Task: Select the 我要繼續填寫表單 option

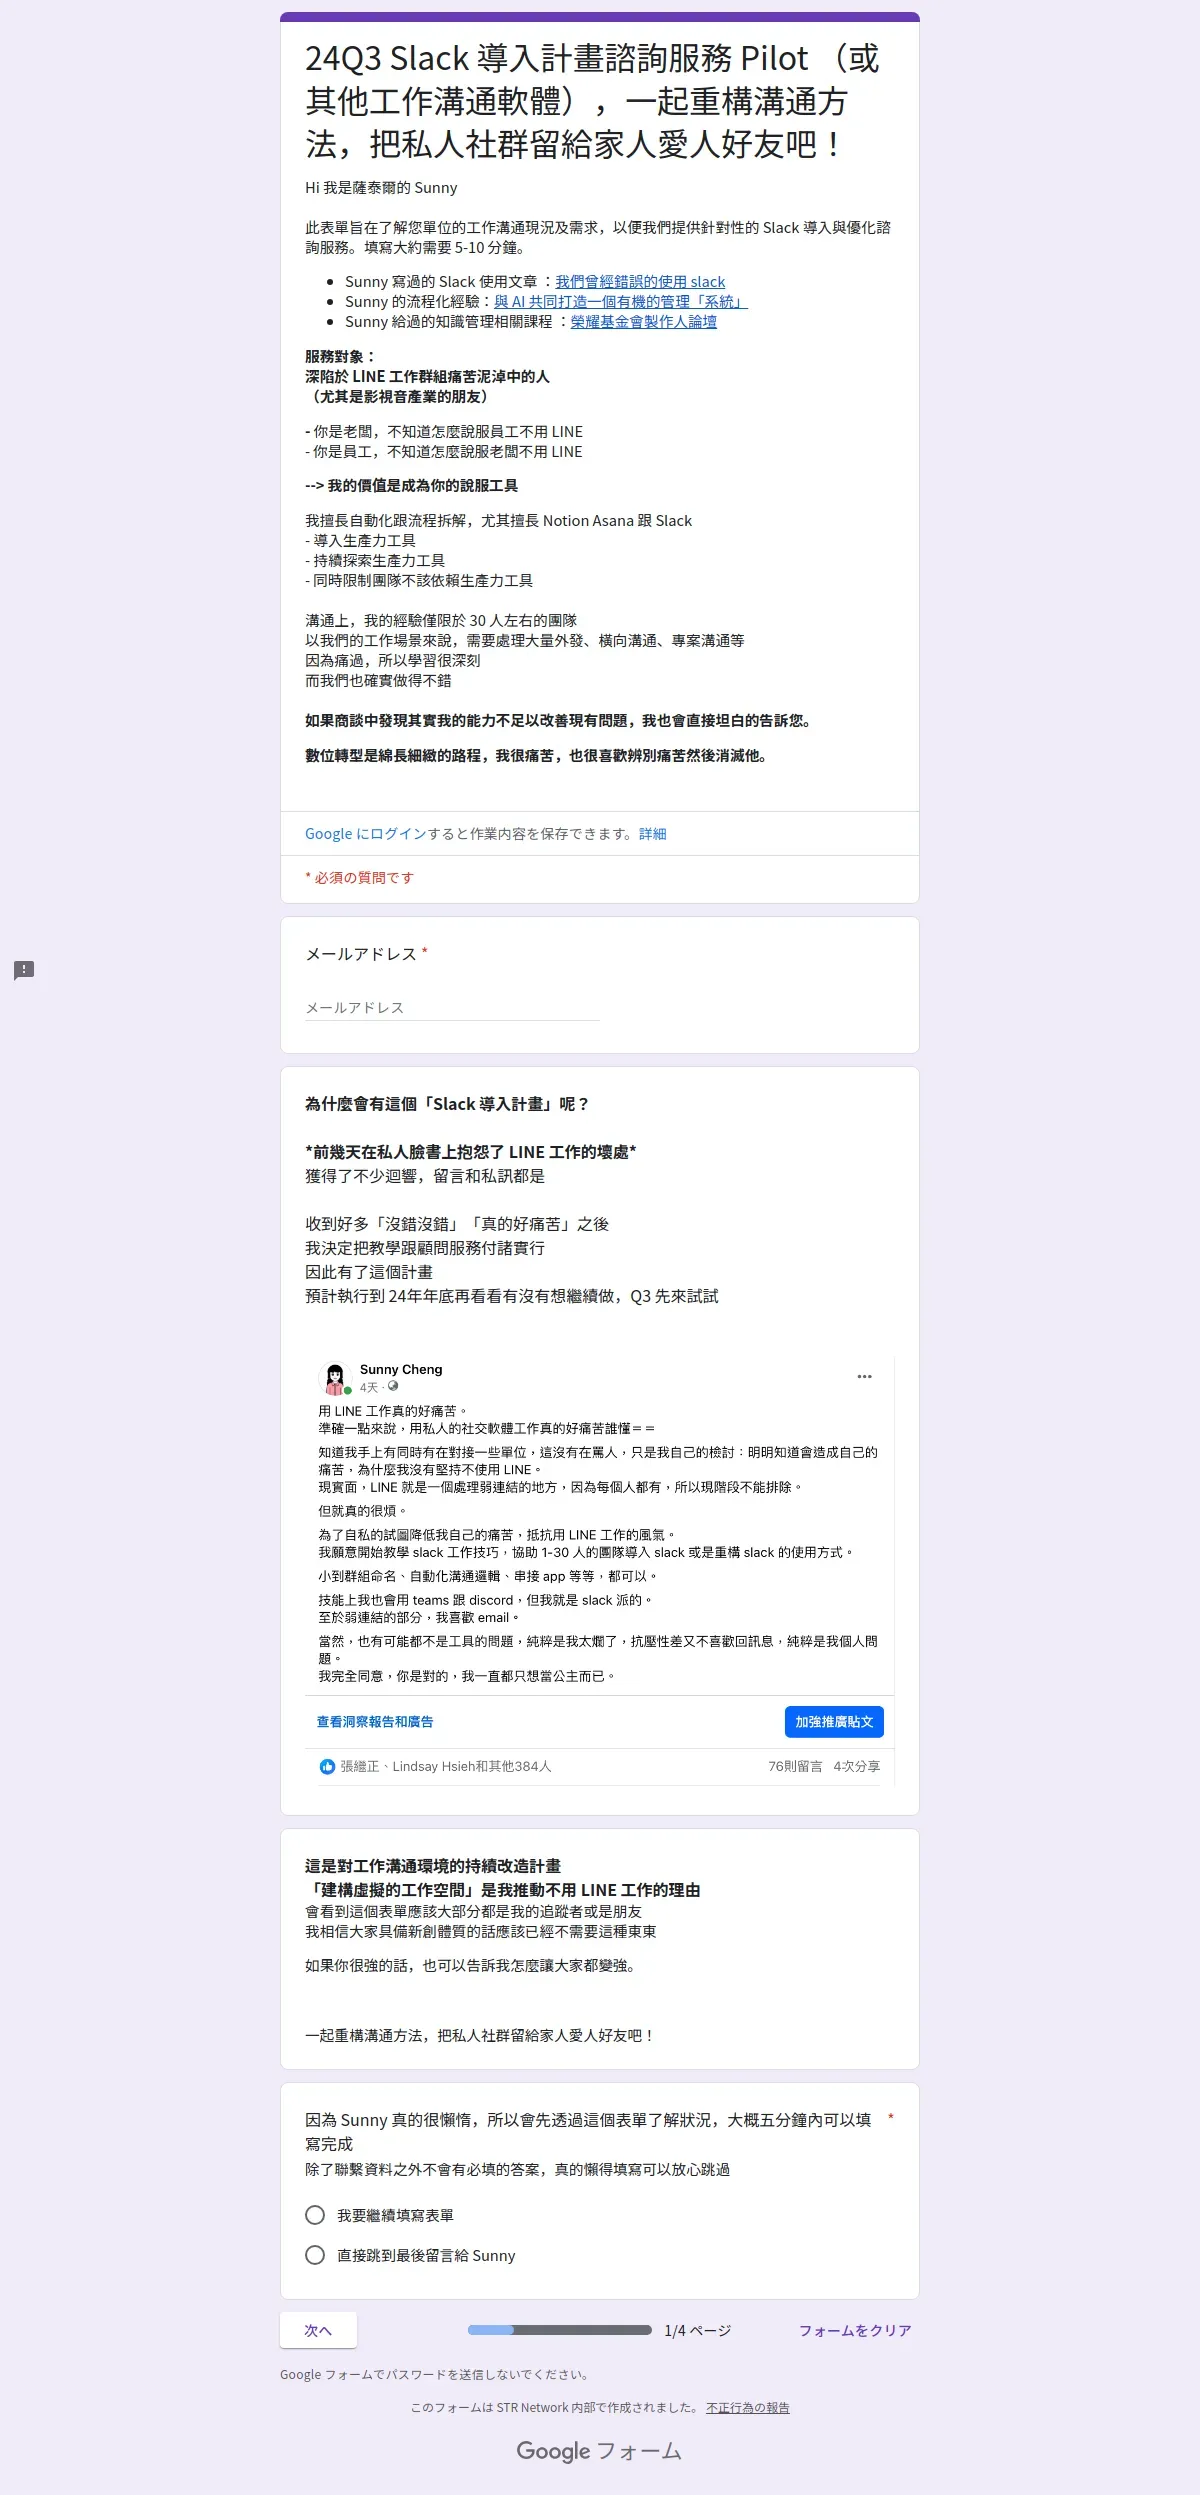Action: click(315, 2215)
